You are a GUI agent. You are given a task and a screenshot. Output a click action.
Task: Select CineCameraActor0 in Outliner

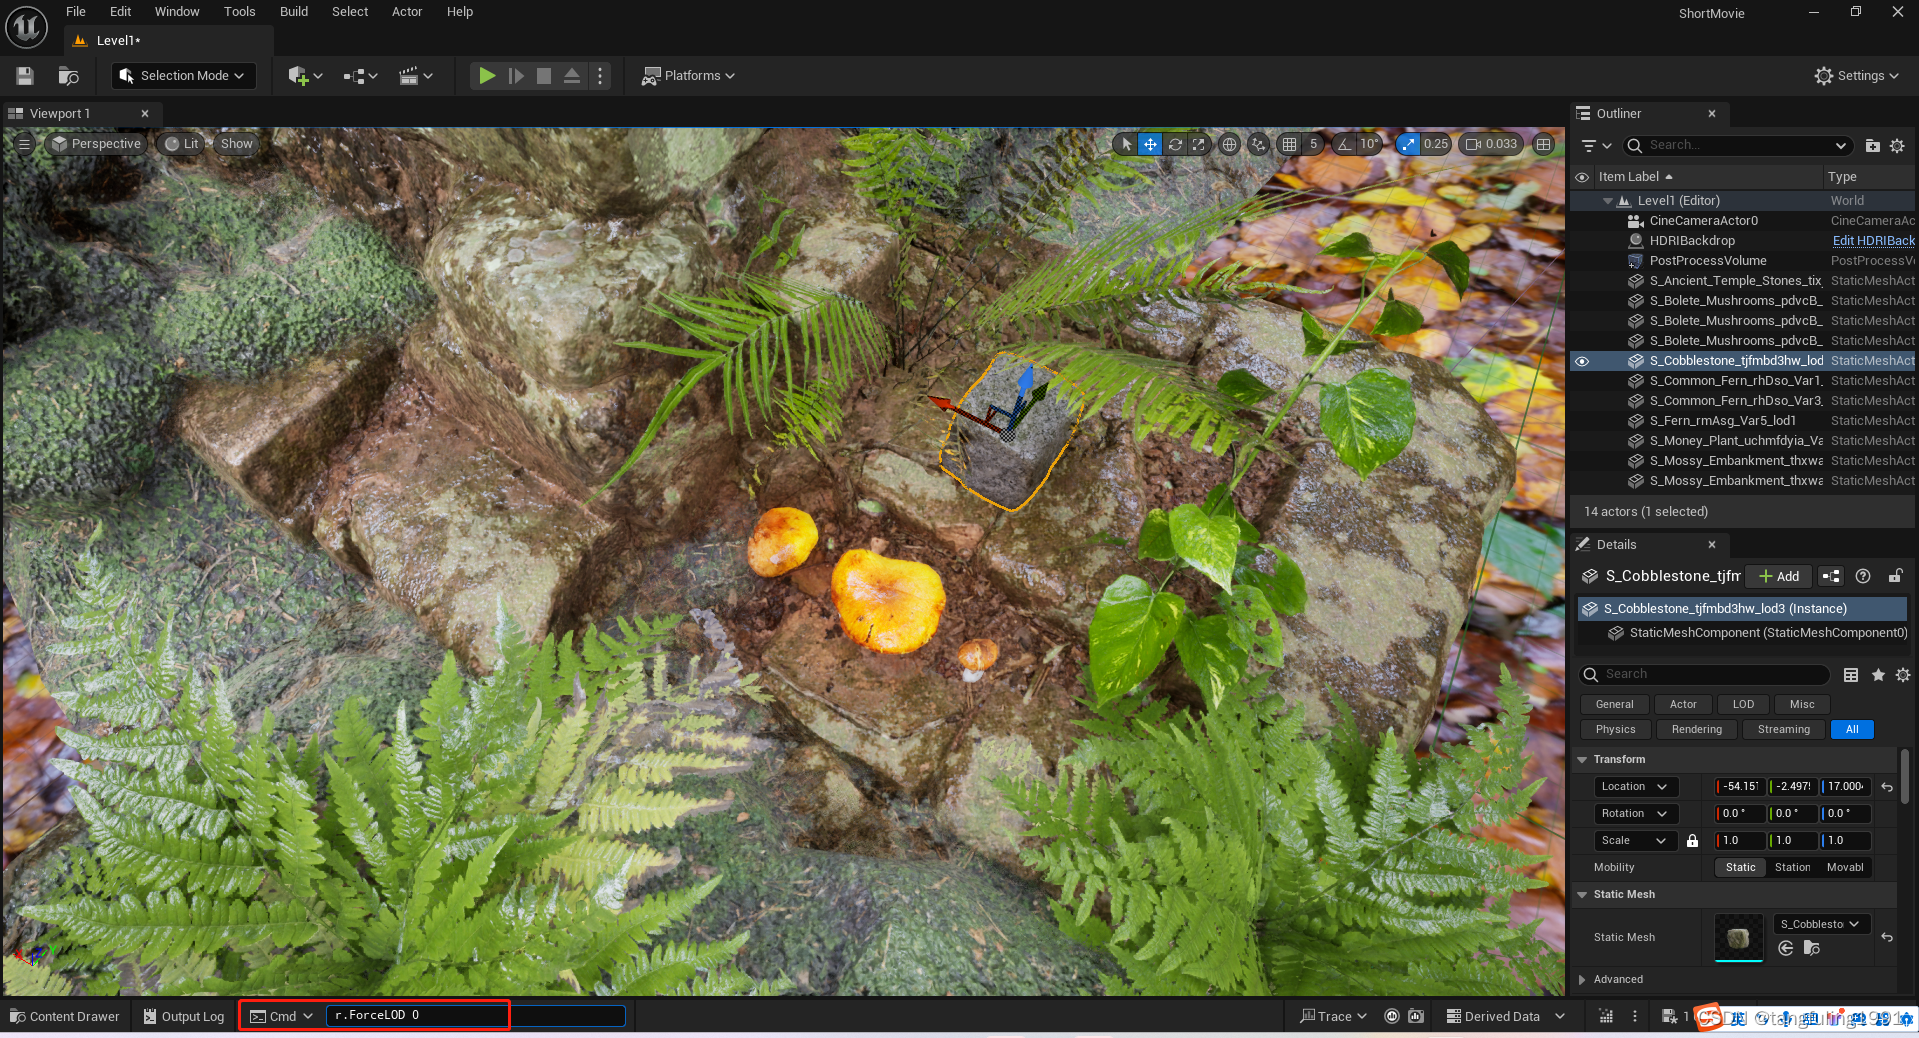1703,221
